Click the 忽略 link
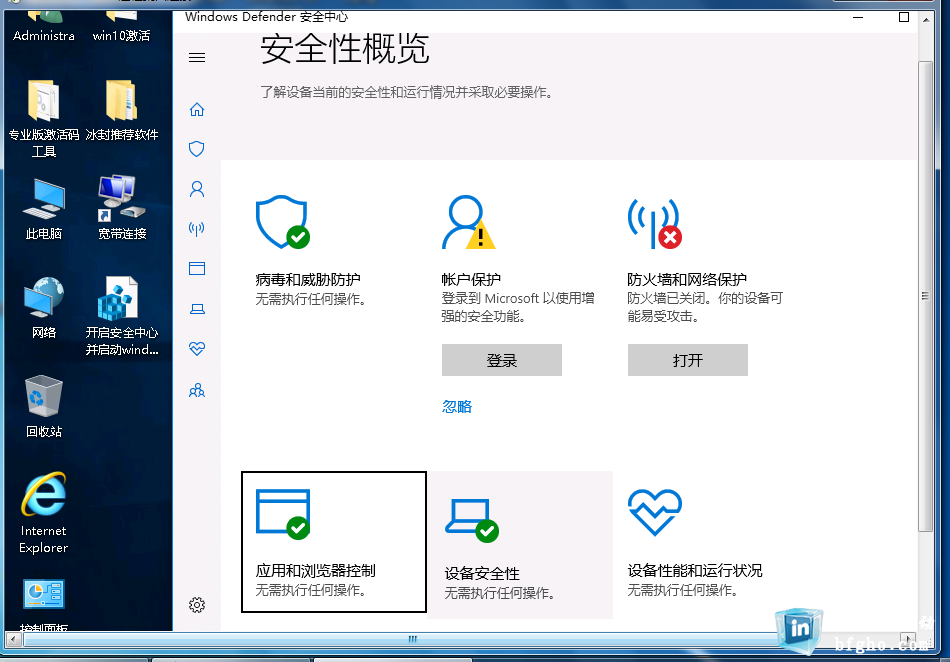 click(x=457, y=406)
